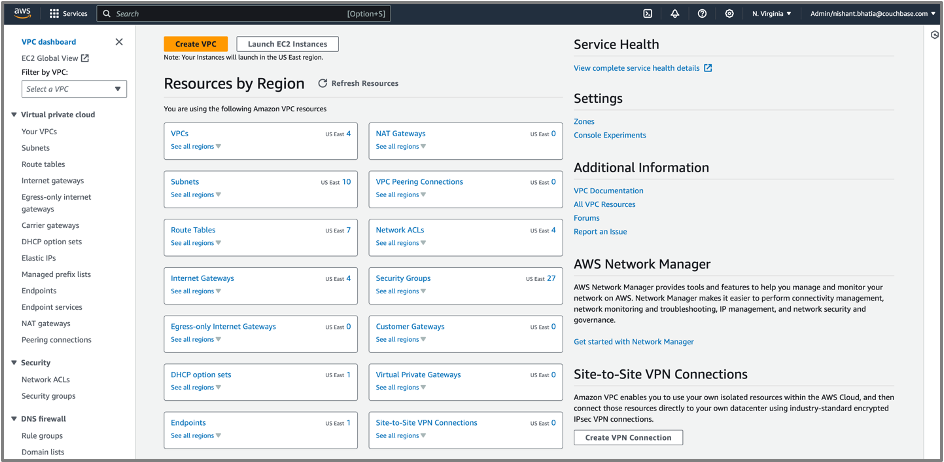Click the Refresh Resources icon

point(323,83)
